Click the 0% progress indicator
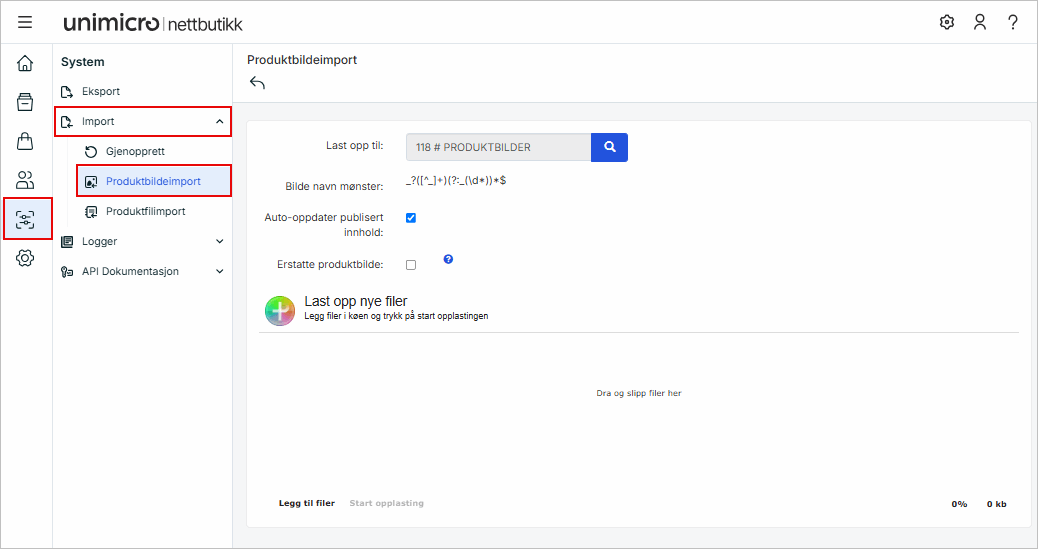This screenshot has height=549, width=1038. tap(959, 505)
